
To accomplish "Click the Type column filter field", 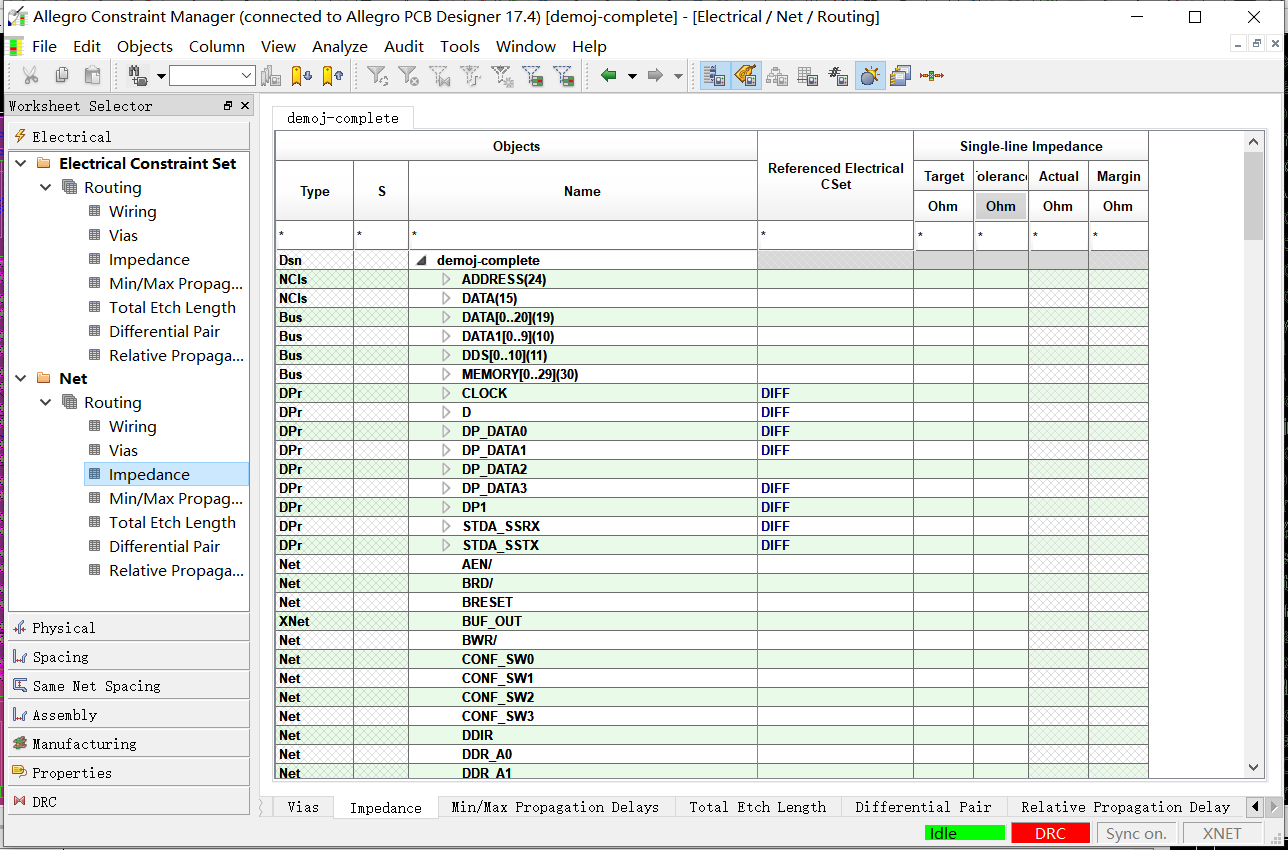I will pyautogui.click(x=314, y=236).
